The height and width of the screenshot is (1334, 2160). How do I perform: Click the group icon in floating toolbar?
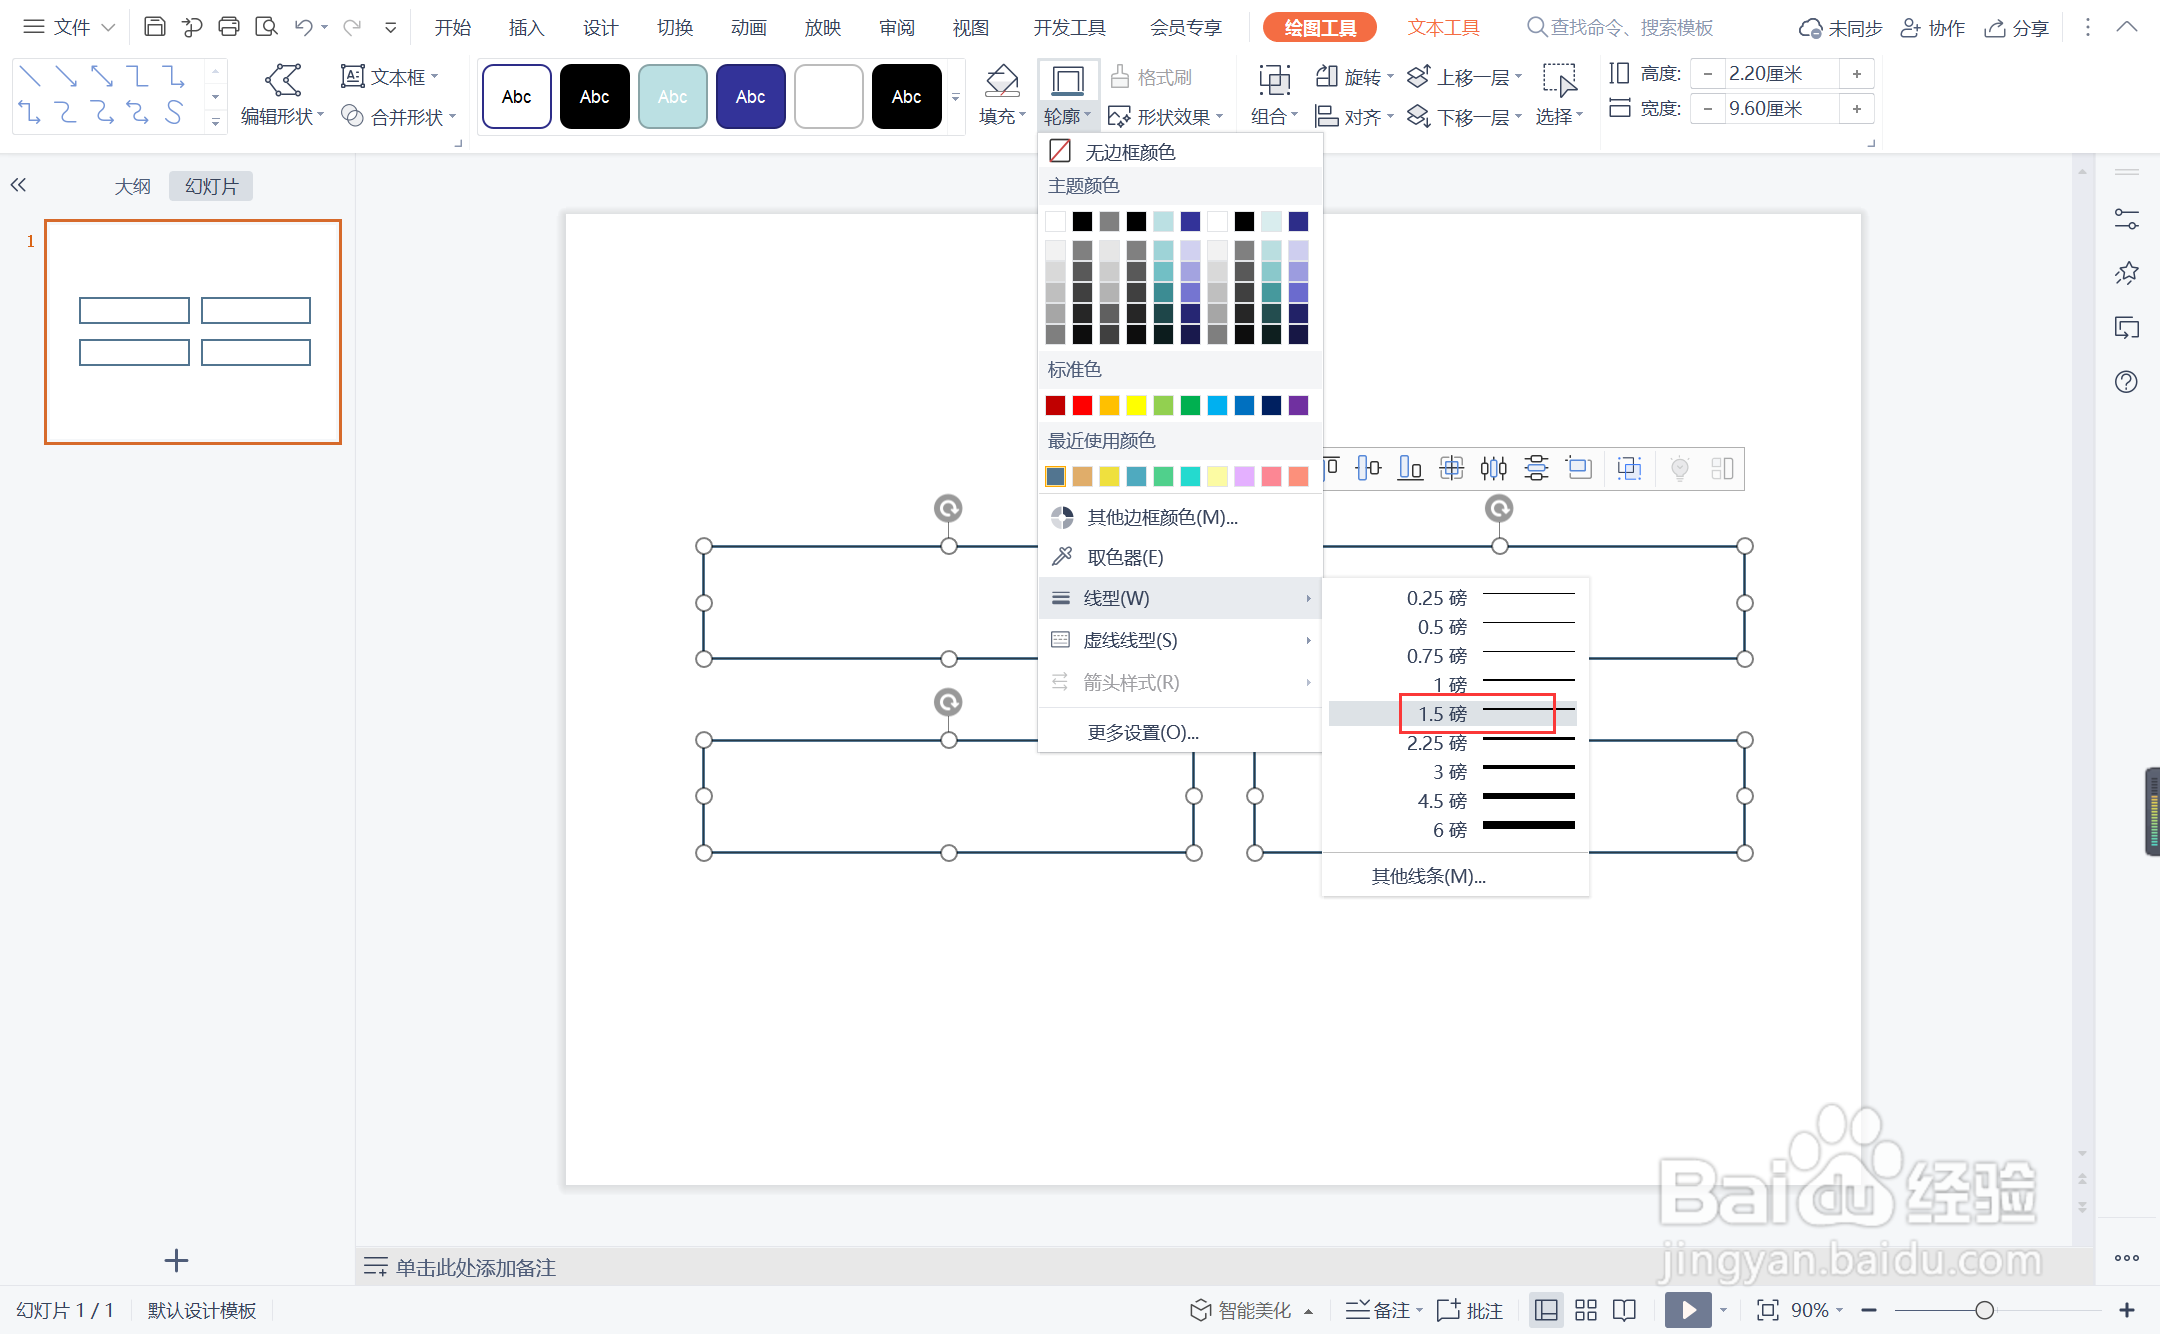[x=1630, y=468]
